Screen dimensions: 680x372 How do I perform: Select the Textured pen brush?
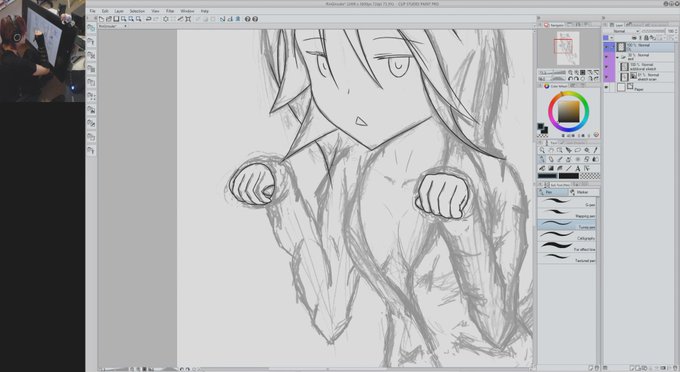(x=567, y=258)
